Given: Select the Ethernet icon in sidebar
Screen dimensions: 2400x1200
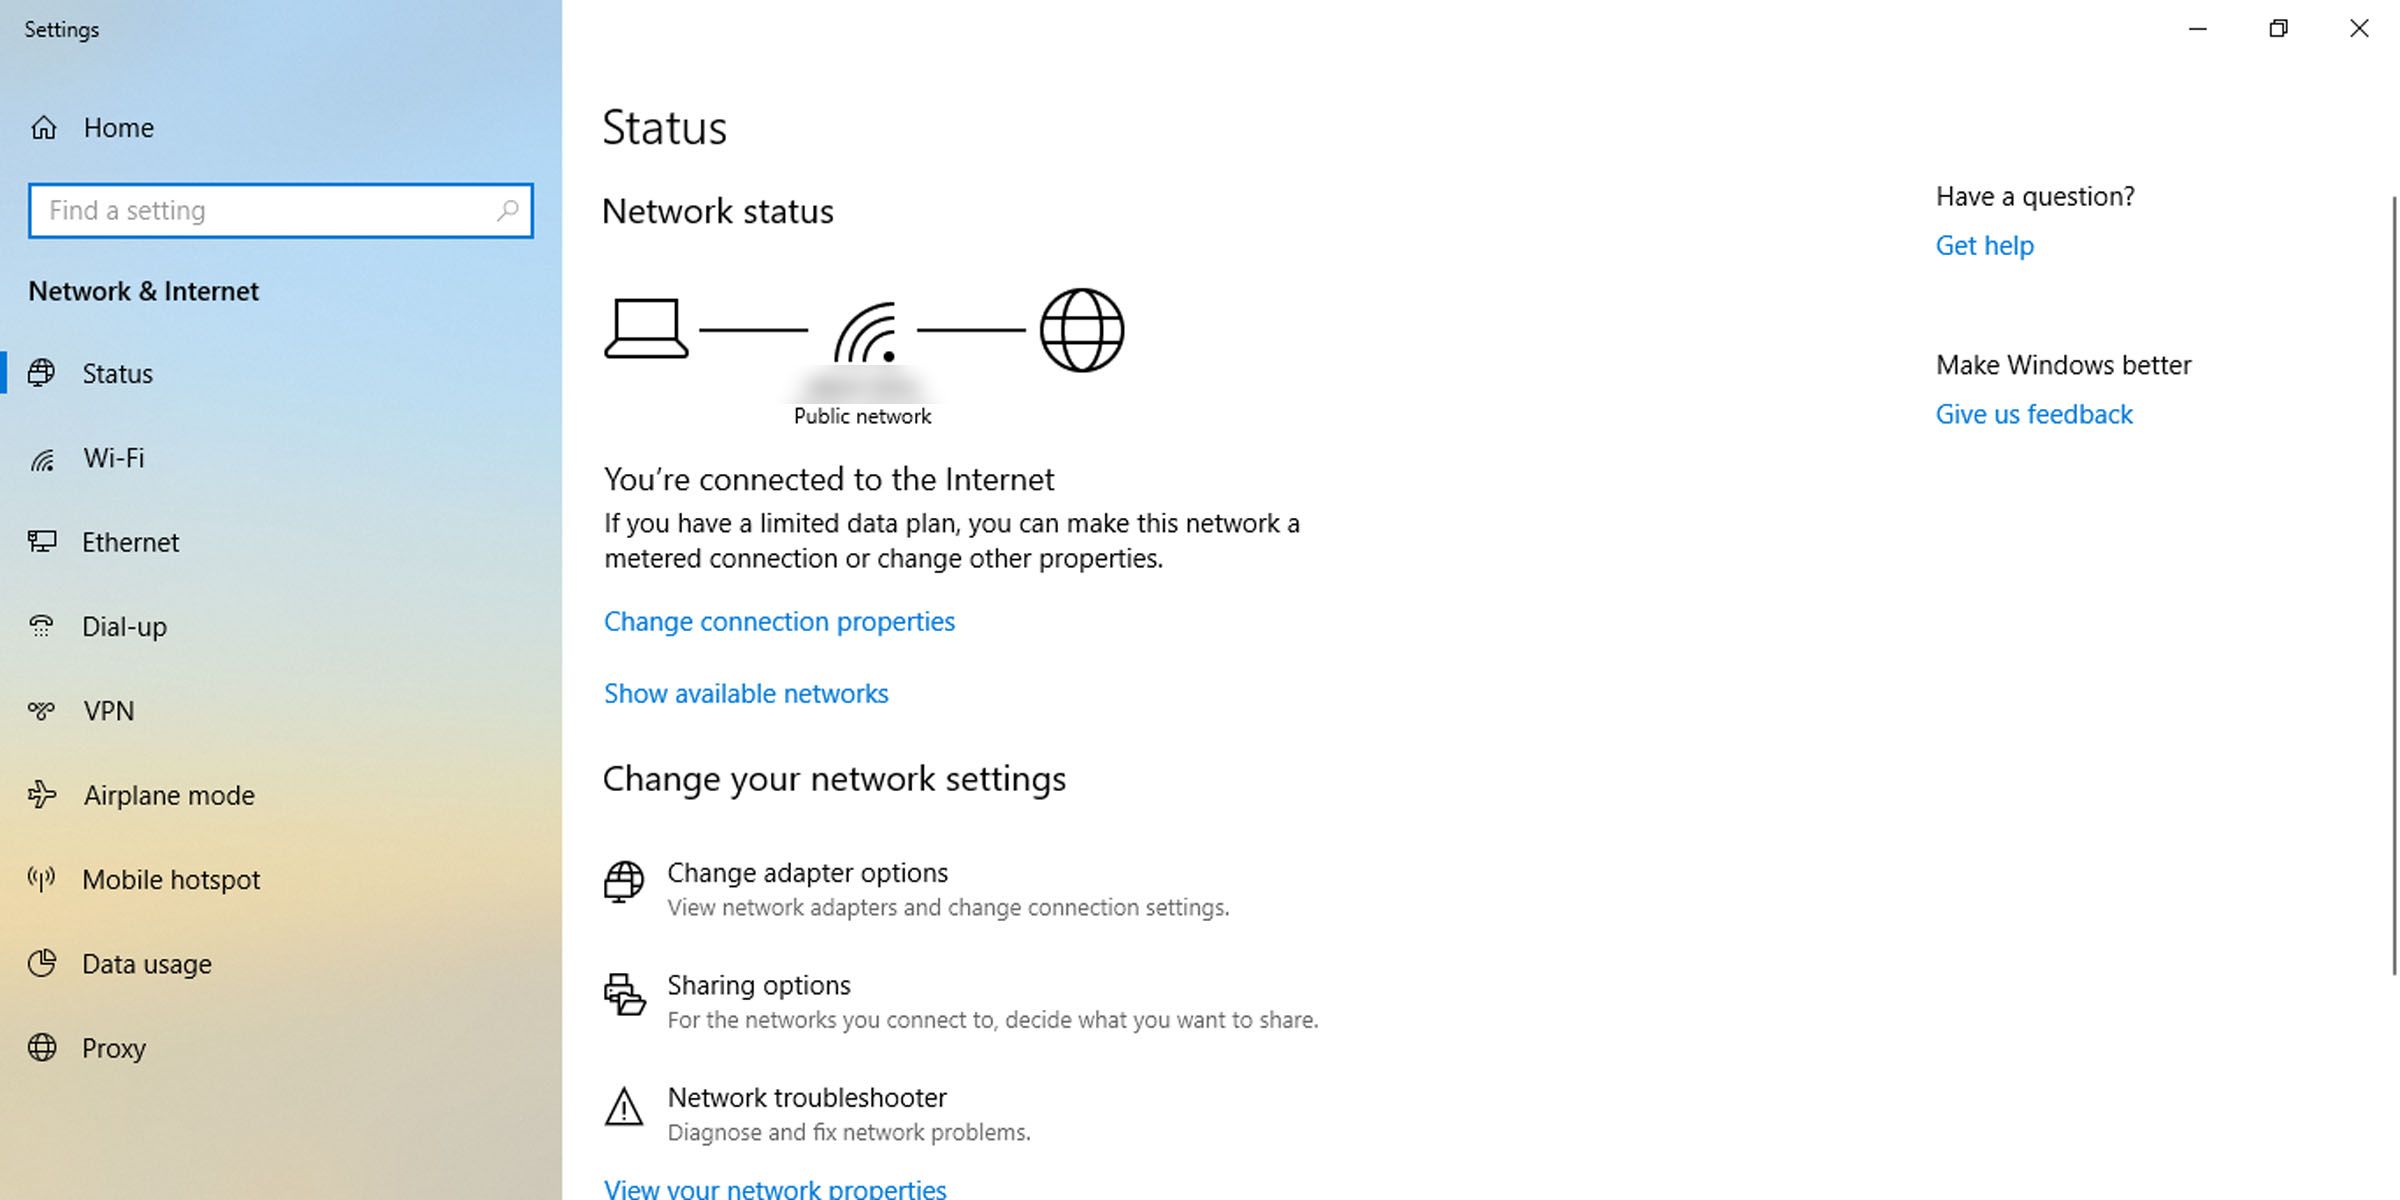Looking at the screenshot, I should pyautogui.click(x=42, y=542).
